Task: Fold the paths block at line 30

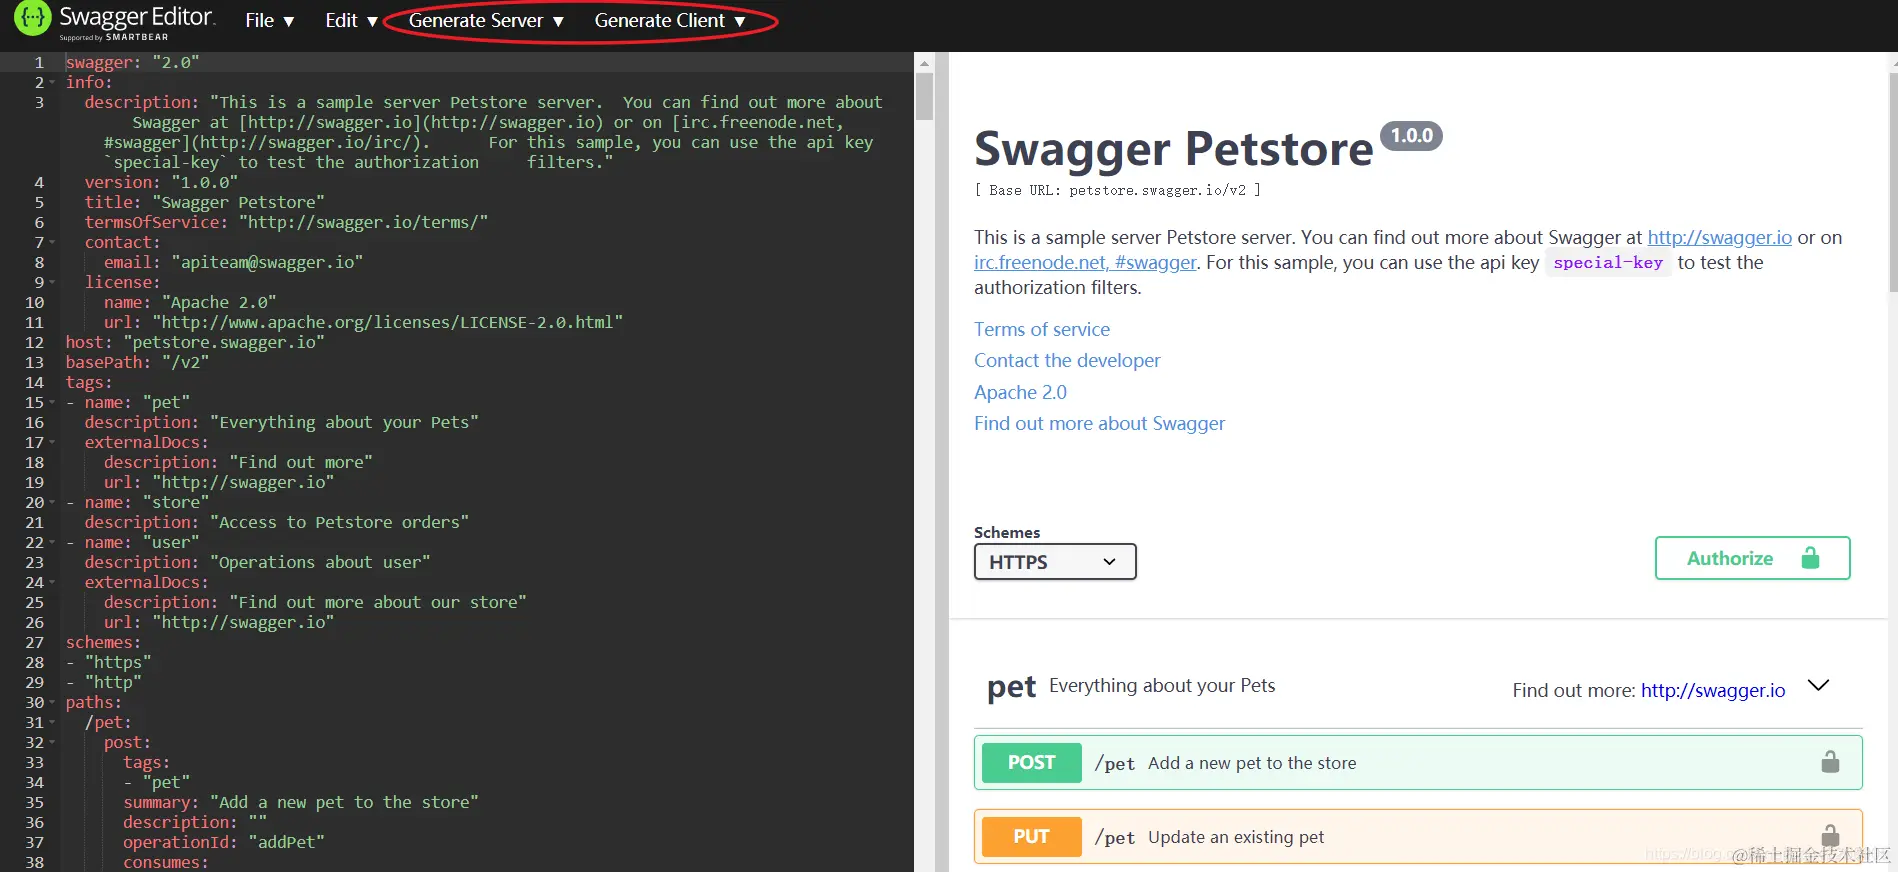Action: pyautogui.click(x=52, y=702)
